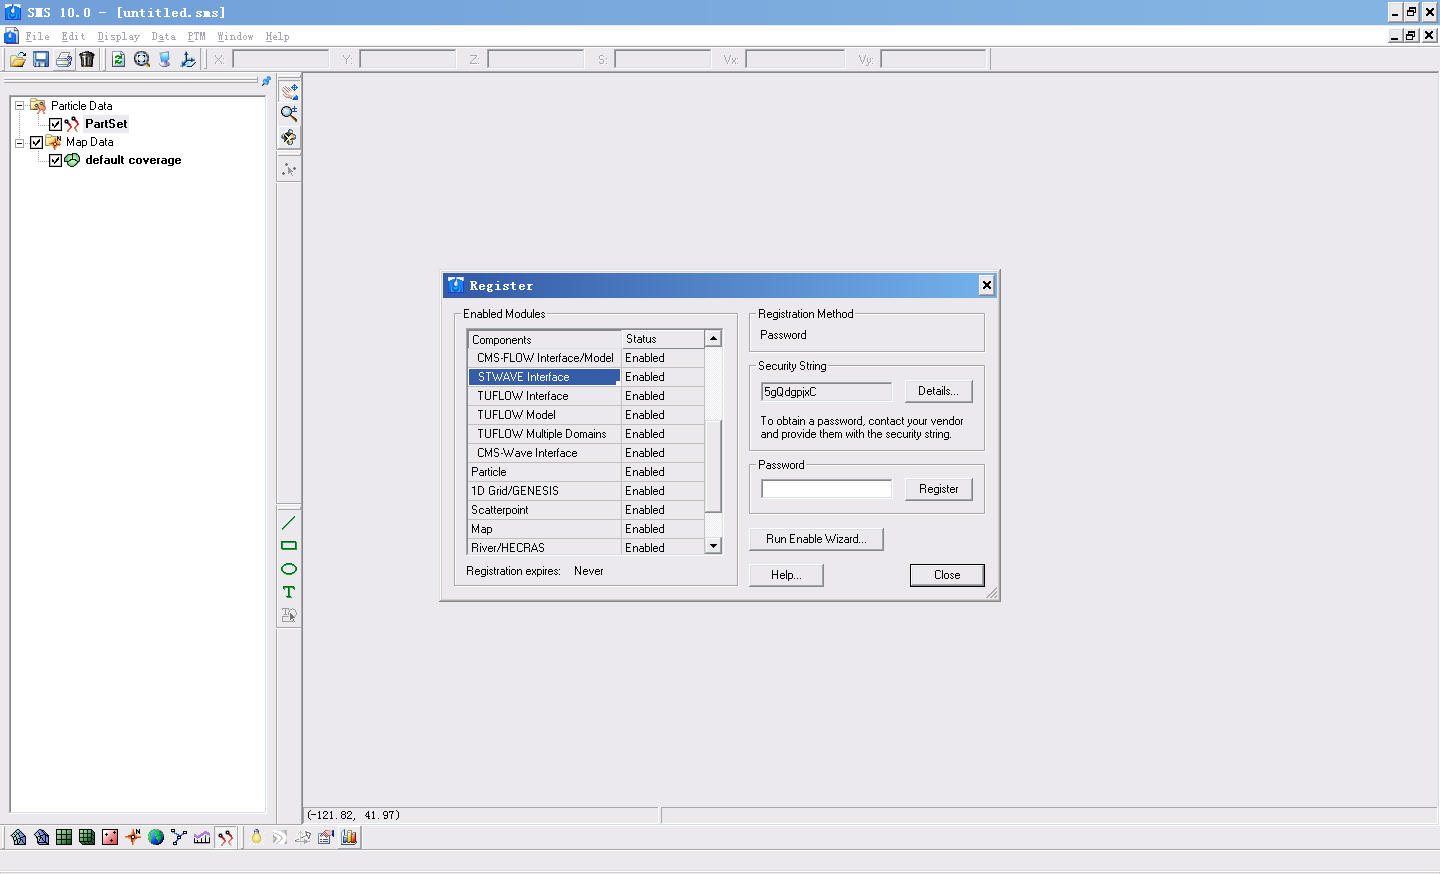Click the Details... button

coord(938,391)
